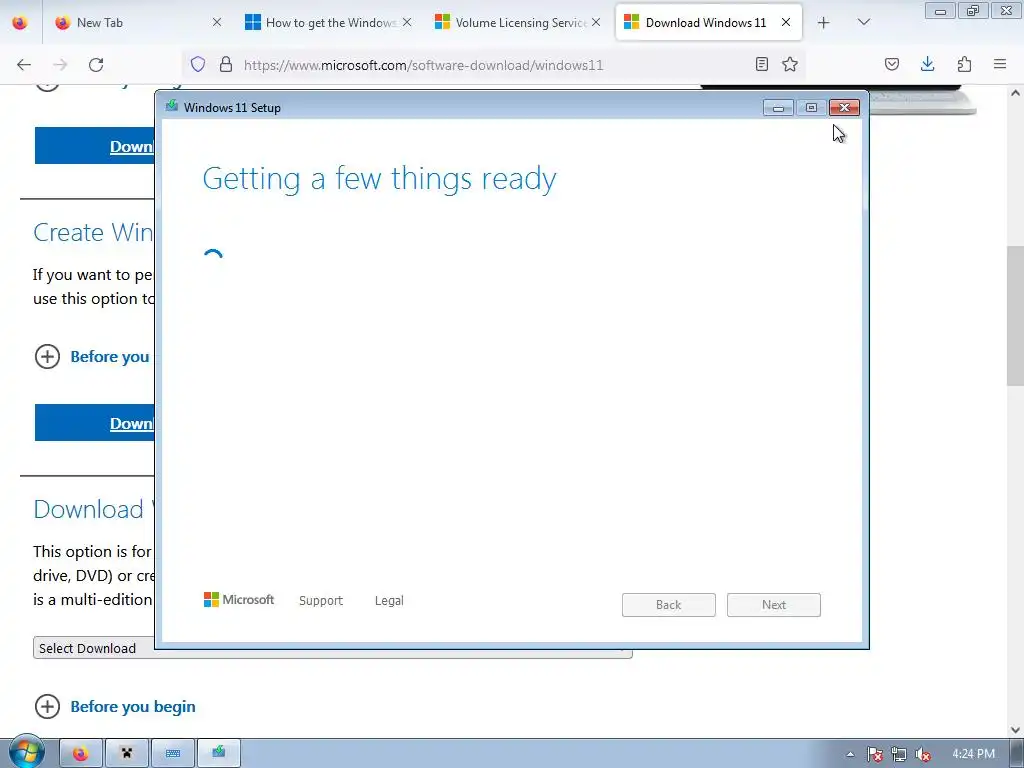Click the scrollbar up arrow
Image resolution: width=1024 pixels, height=768 pixels.
pos(1016,93)
